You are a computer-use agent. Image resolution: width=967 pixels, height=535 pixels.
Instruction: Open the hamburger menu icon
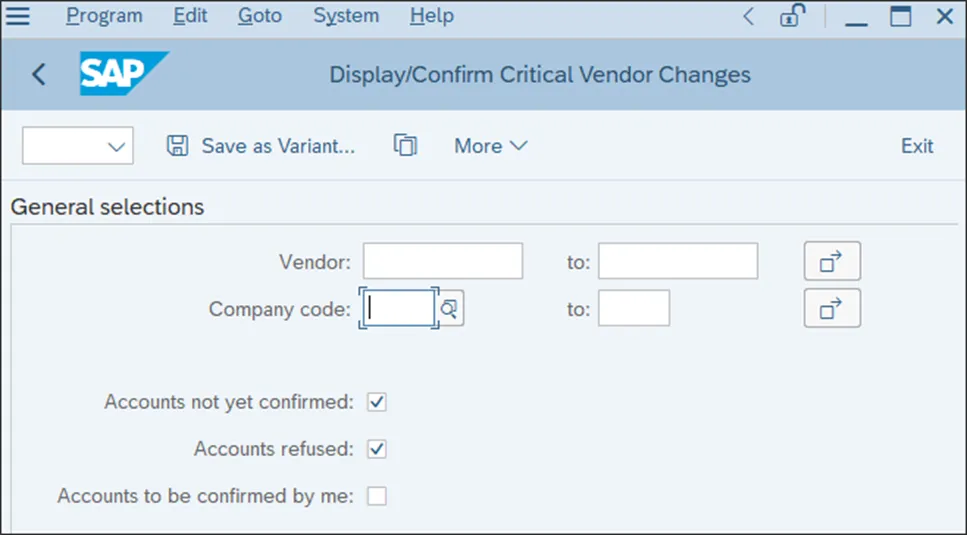click(x=18, y=16)
